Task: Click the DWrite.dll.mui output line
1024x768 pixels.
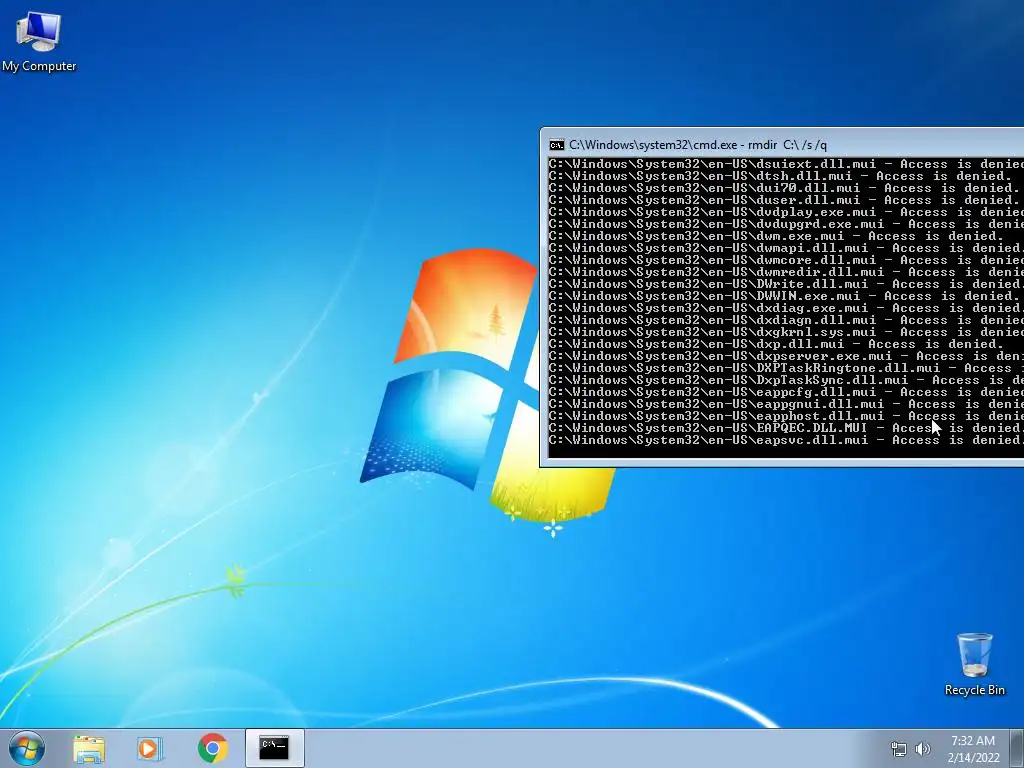Action: (x=786, y=284)
